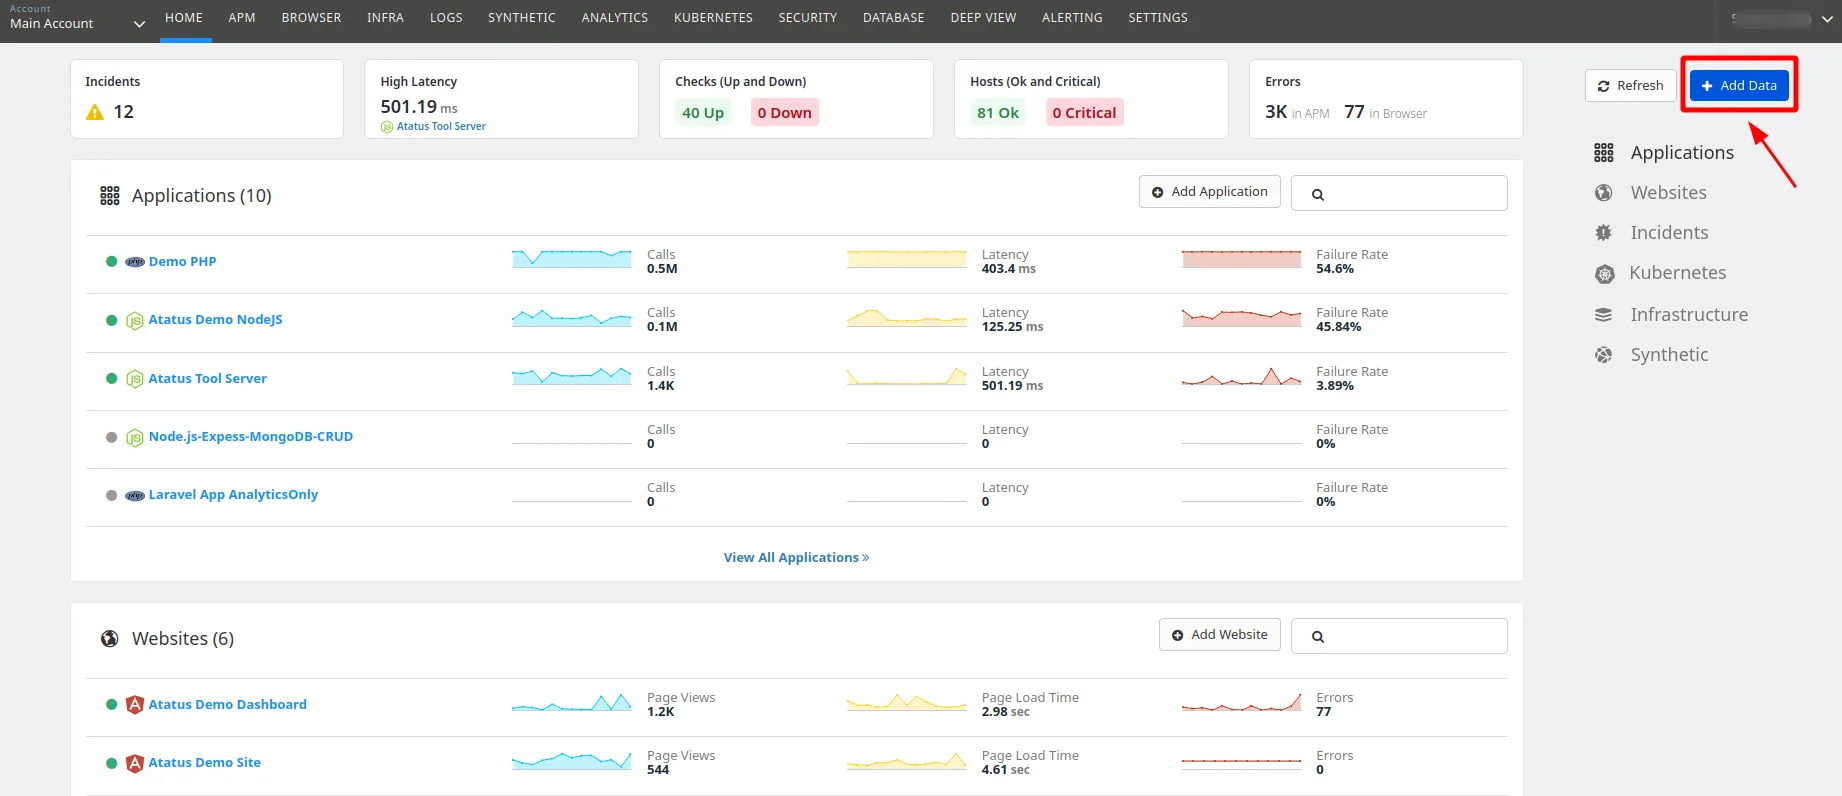Click the NodeJS icon beside Atatus Demo NodeJS
The width and height of the screenshot is (1842, 796).
coord(135,320)
